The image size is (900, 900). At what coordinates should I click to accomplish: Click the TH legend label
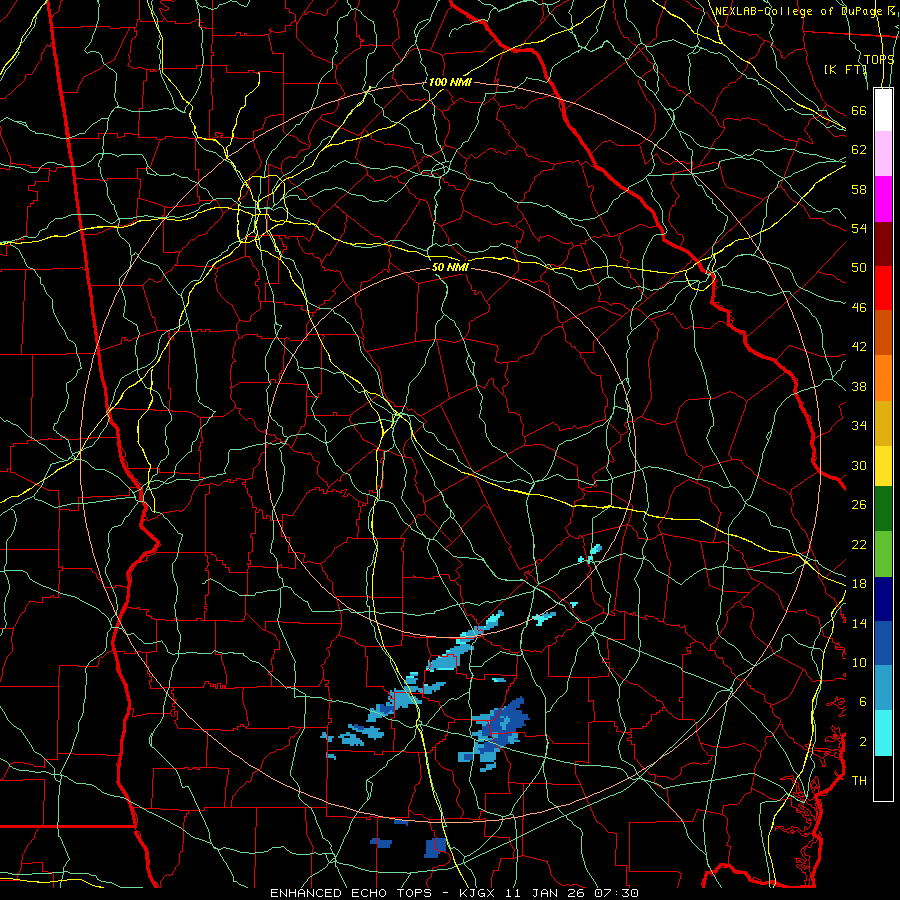coord(859,781)
